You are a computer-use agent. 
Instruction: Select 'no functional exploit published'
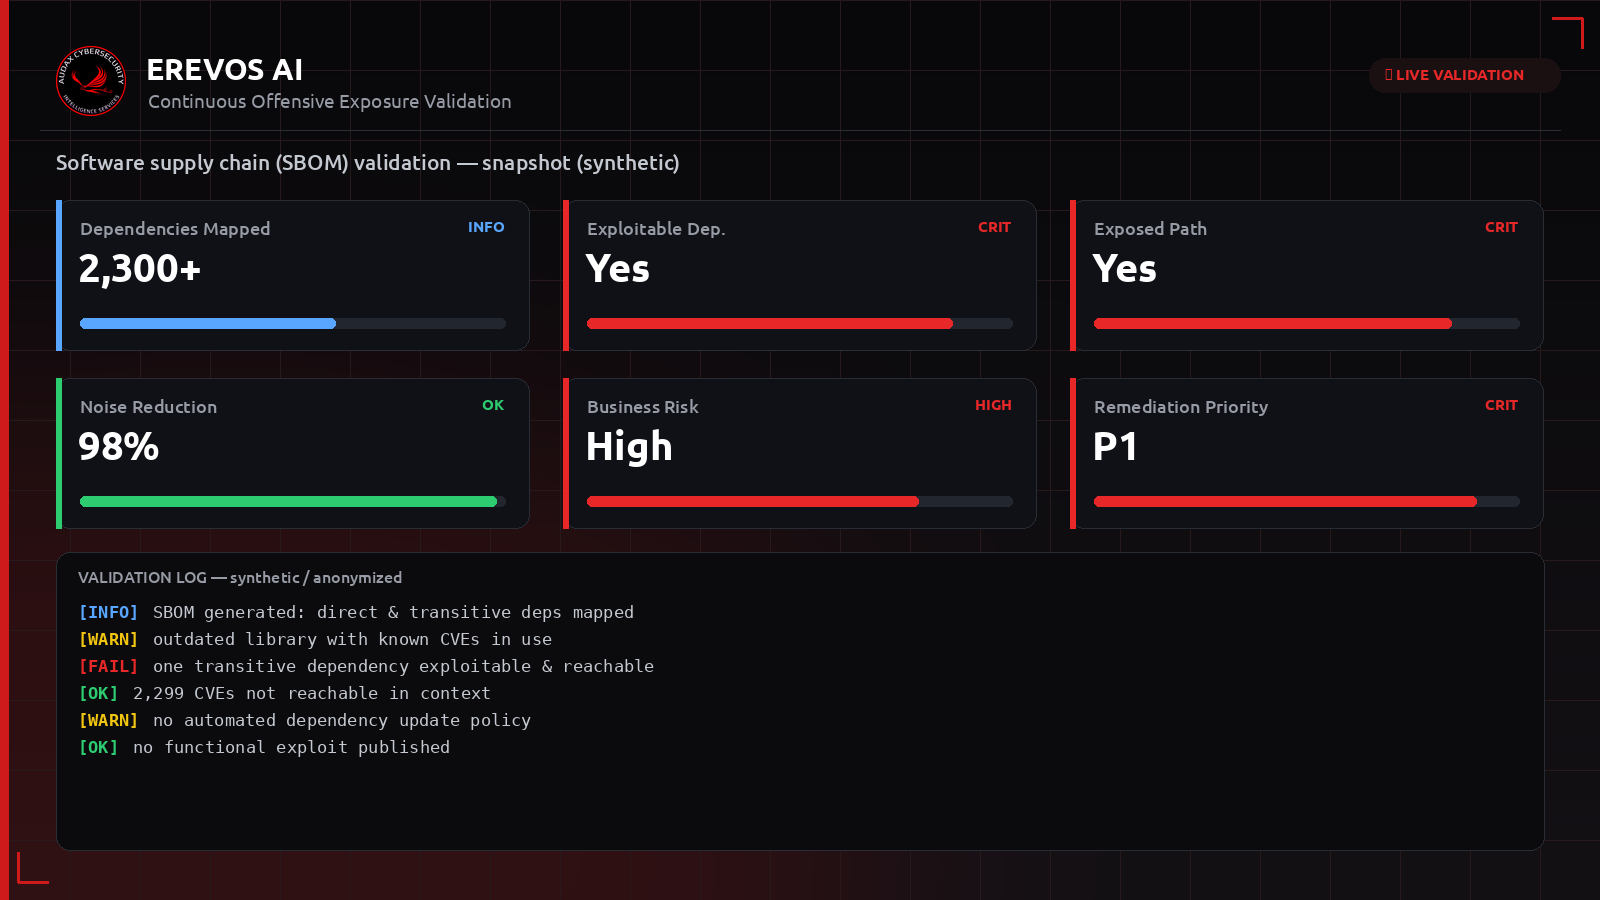[291, 747]
